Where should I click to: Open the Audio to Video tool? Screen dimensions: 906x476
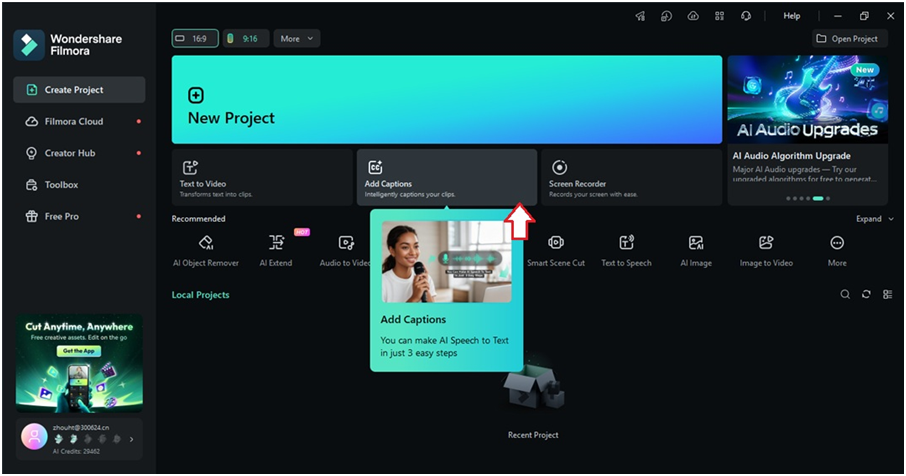click(x=345, y=251)
